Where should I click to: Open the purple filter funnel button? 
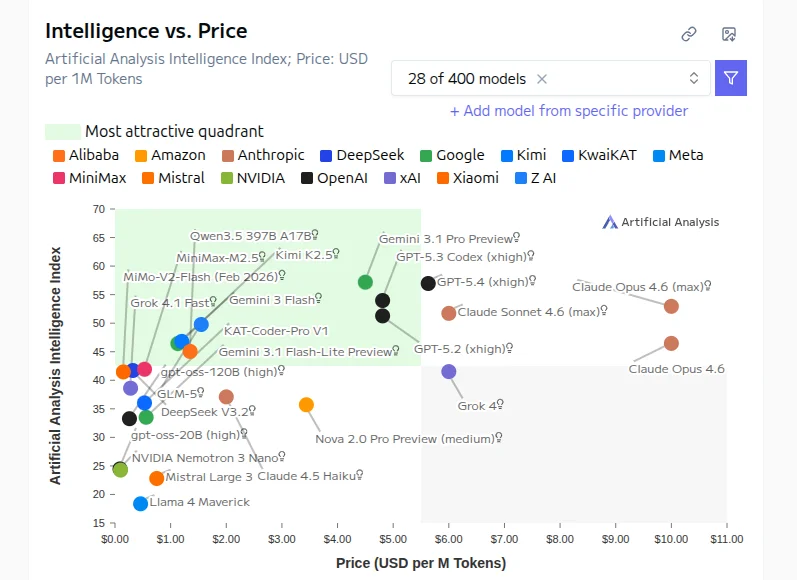pyautogui.click(x=731, y=78)
